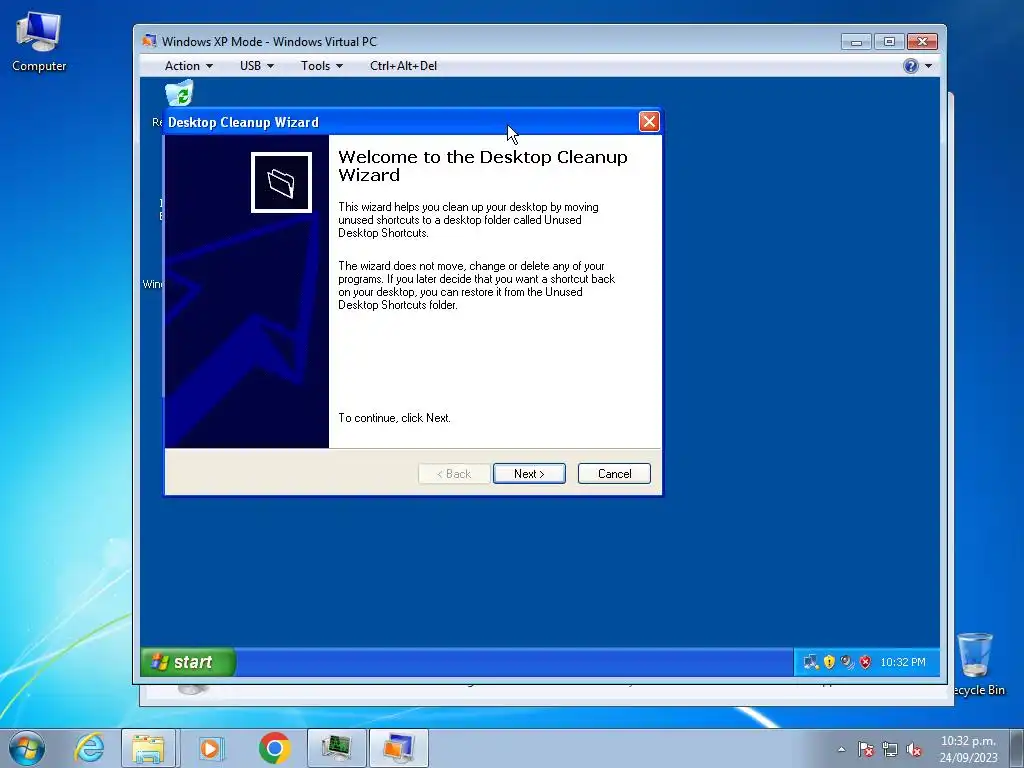
Task: Click the host network tray icon
Action: 889,750
